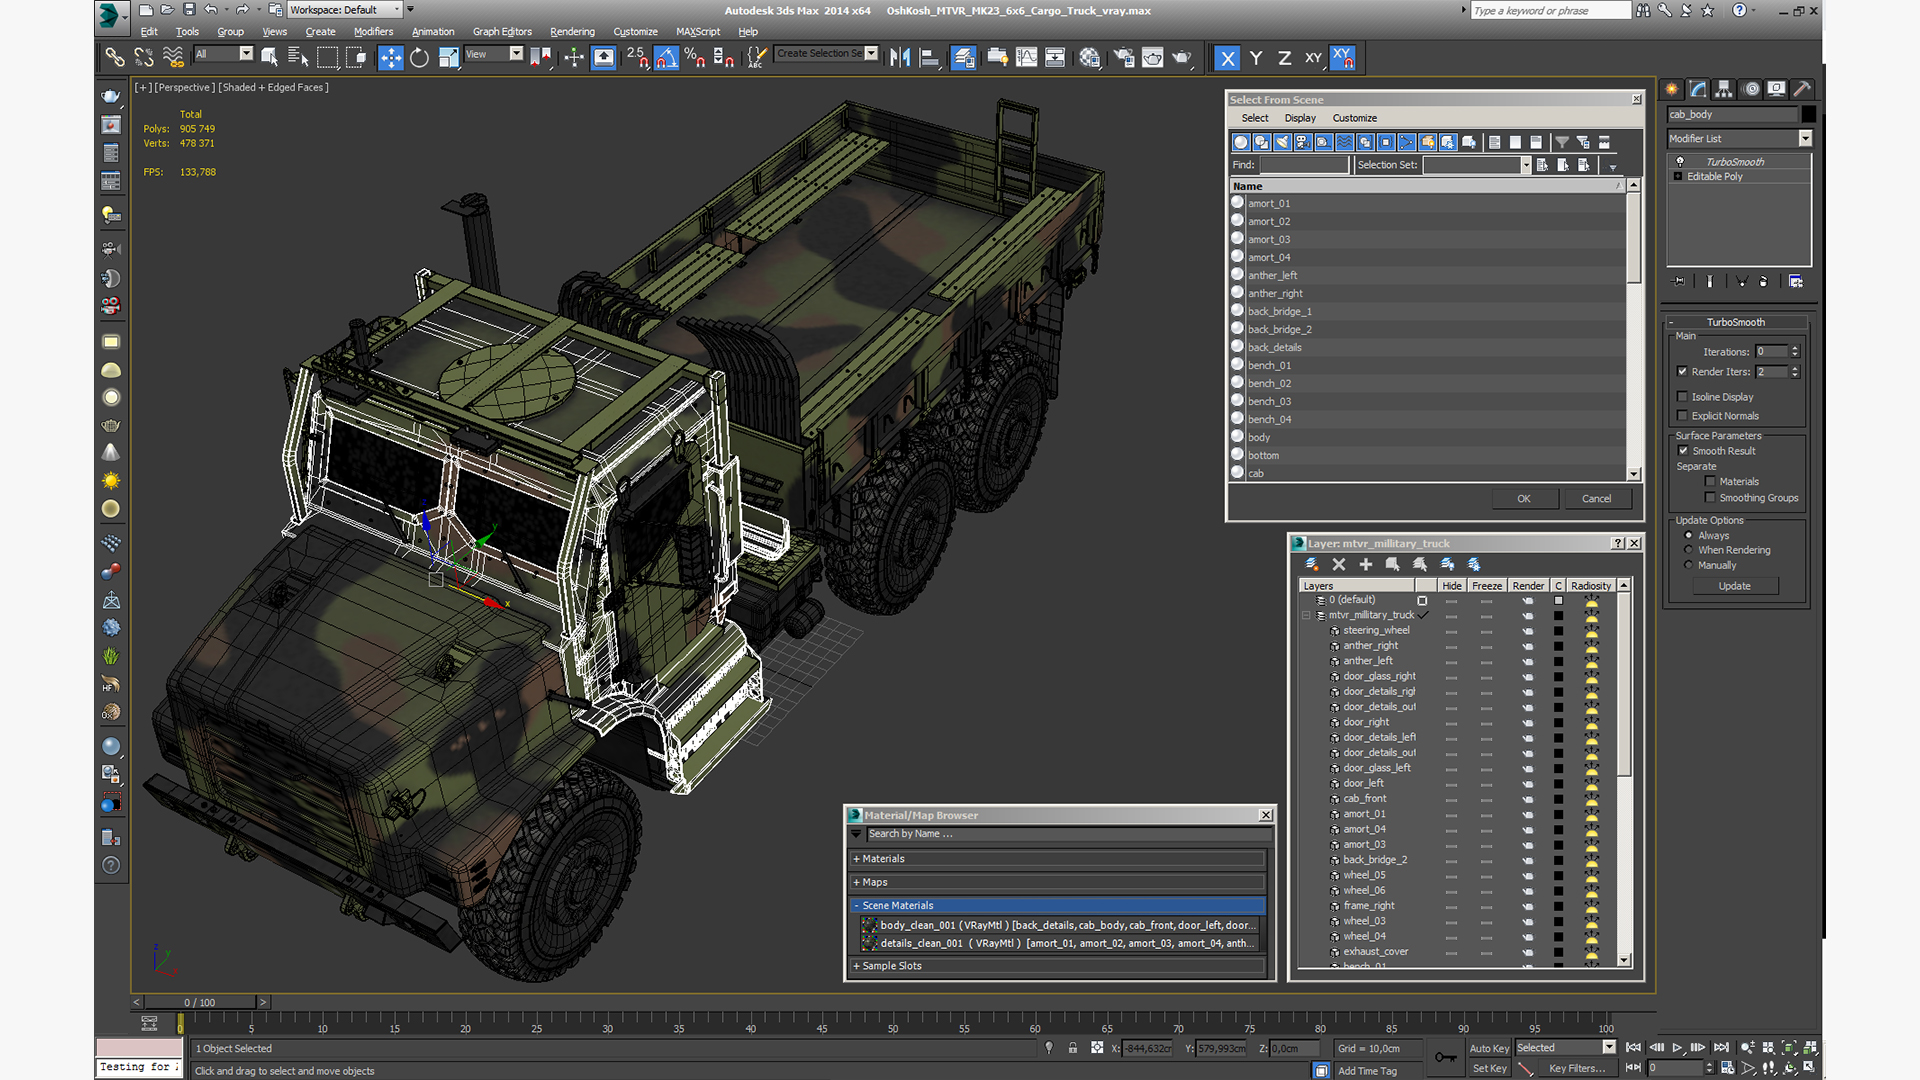Activate the Select and Uniform Scale tool
Viewport: 1920px width, 1080px height.
click(x=449, y=58)
